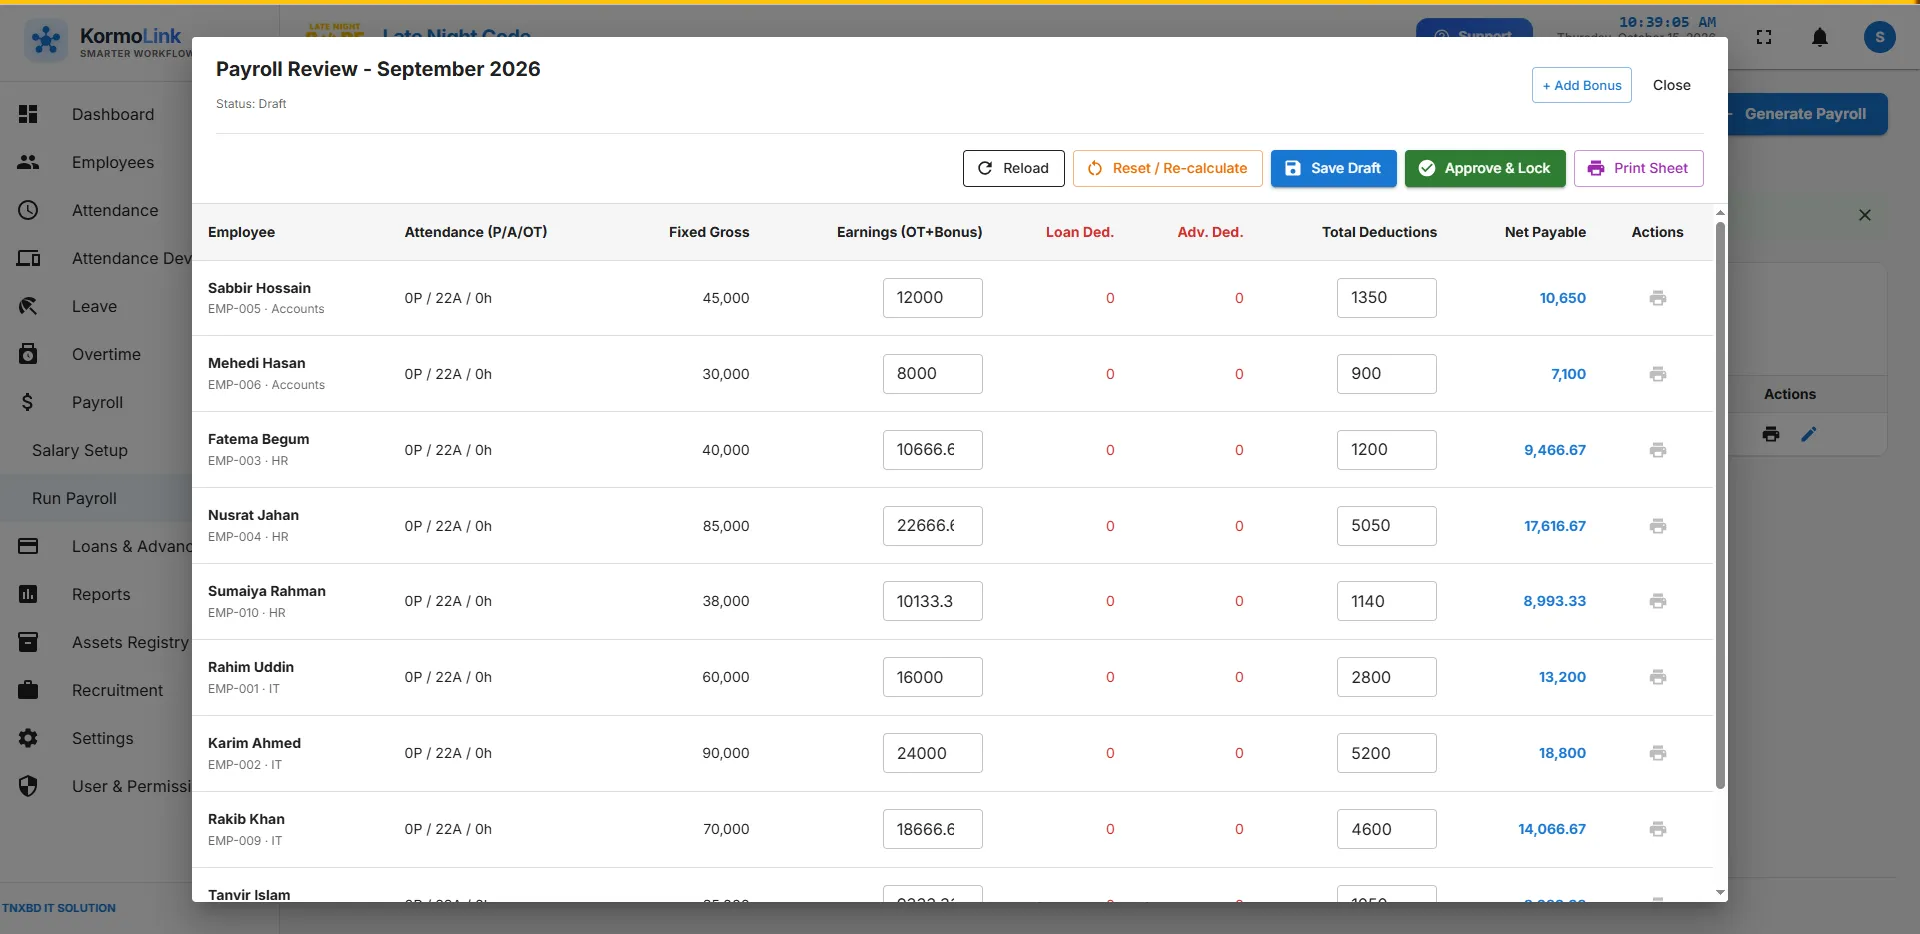The height and width of the screenshot is (934, 1920).
Task: Click Approve & Lock button
Action: click(1485, 168)
